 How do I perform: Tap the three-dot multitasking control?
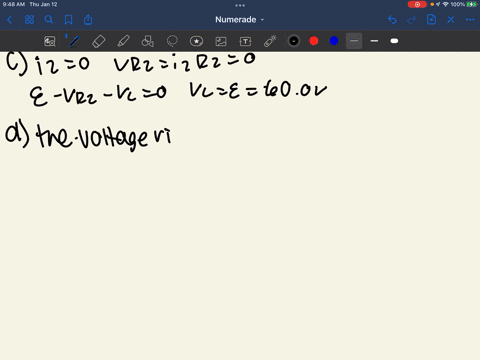point(240,5)
